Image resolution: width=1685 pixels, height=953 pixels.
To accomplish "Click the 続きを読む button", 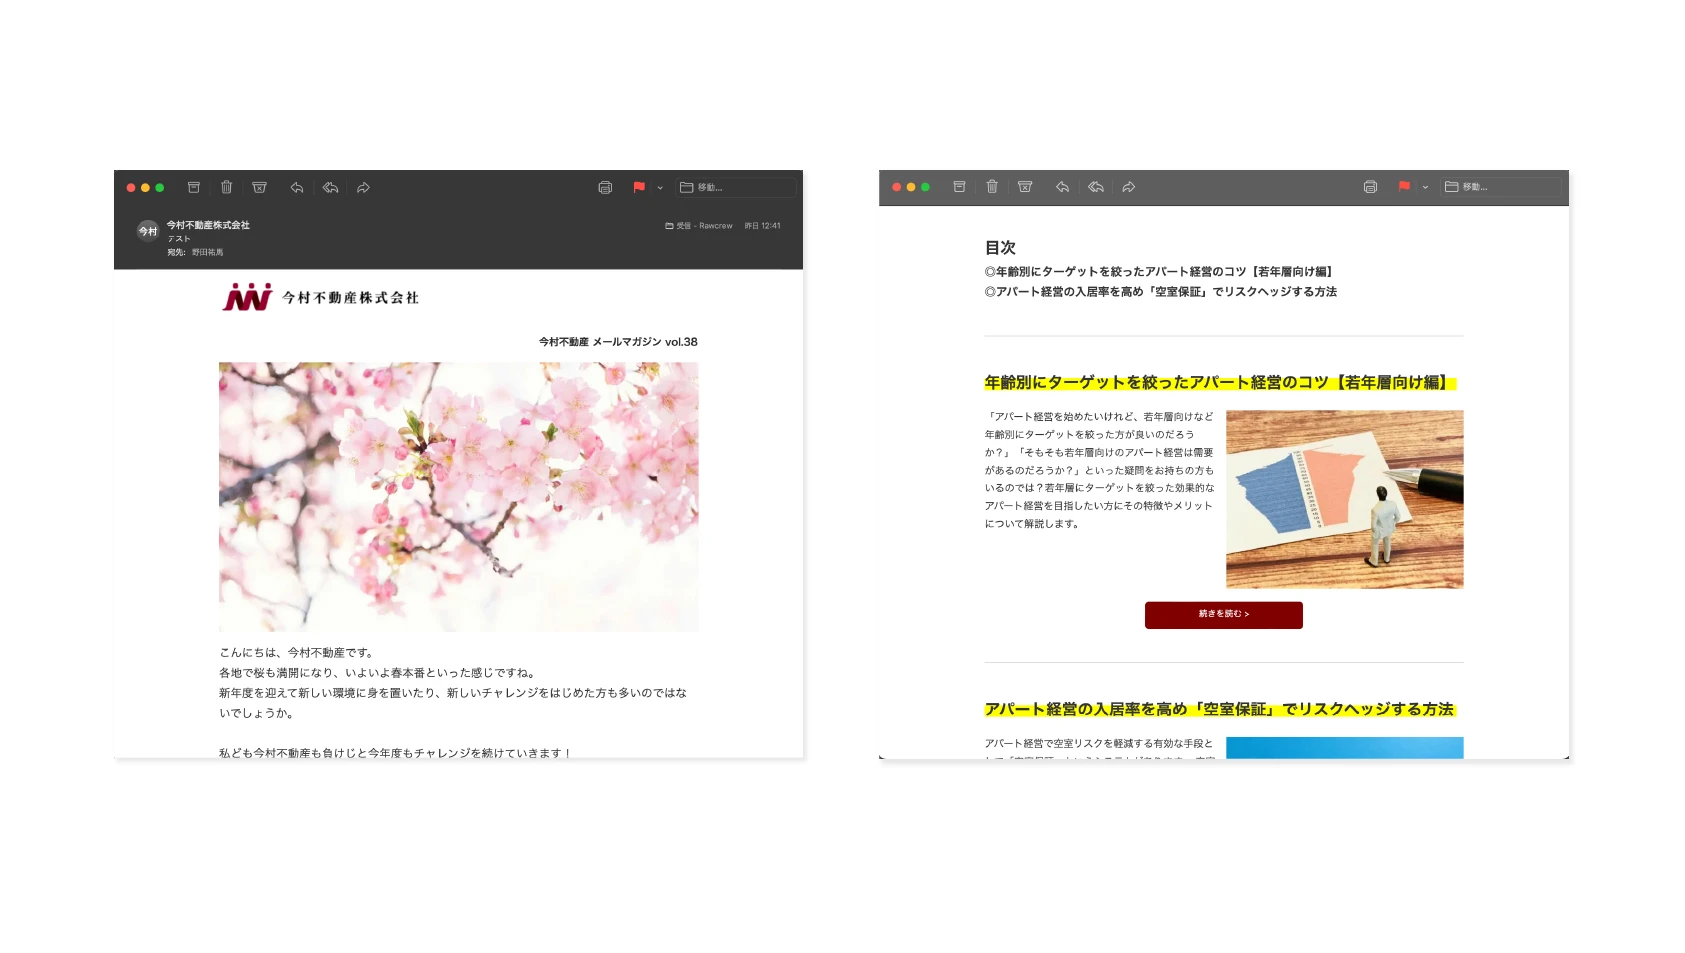I will [1223, 614].
